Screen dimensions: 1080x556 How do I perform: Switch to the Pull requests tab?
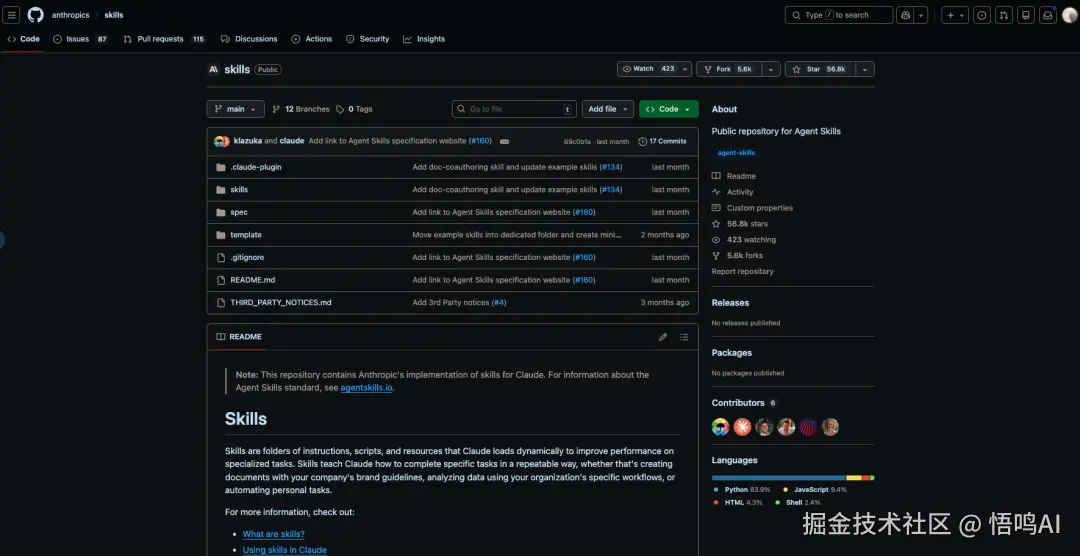[x=164, y=39]
